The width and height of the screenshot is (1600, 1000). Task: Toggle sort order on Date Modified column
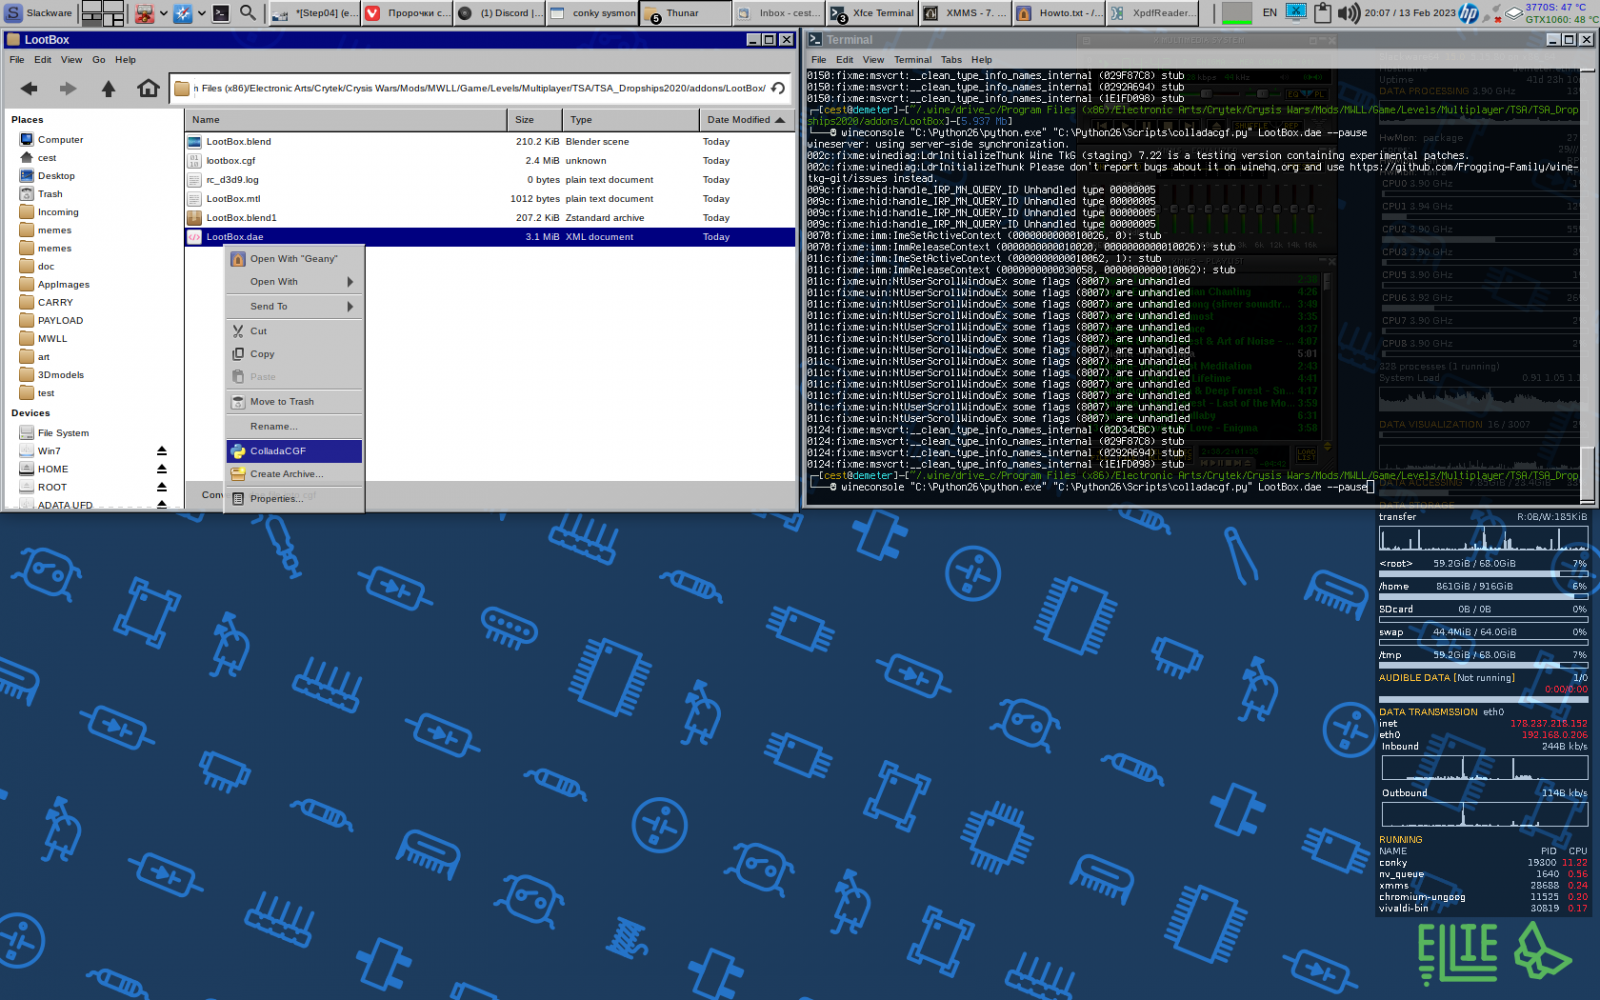click(x=746, y=120)
